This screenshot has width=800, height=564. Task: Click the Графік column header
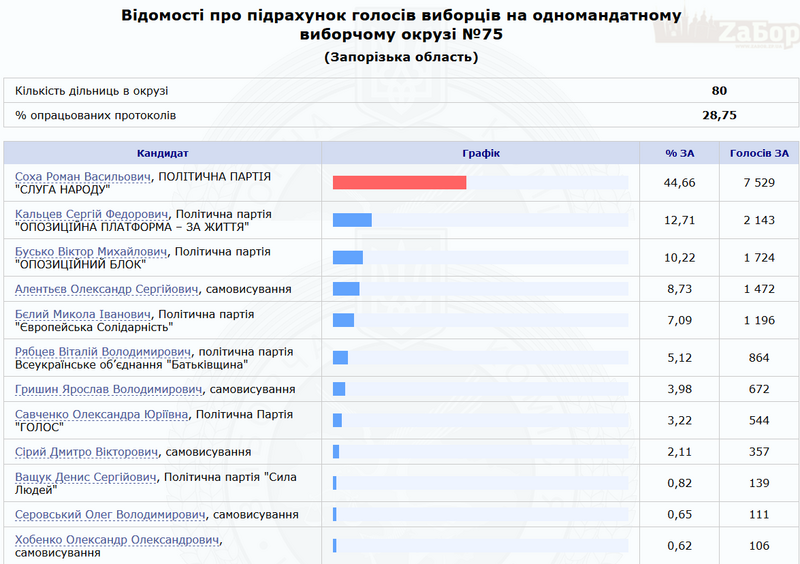point(480,153)
